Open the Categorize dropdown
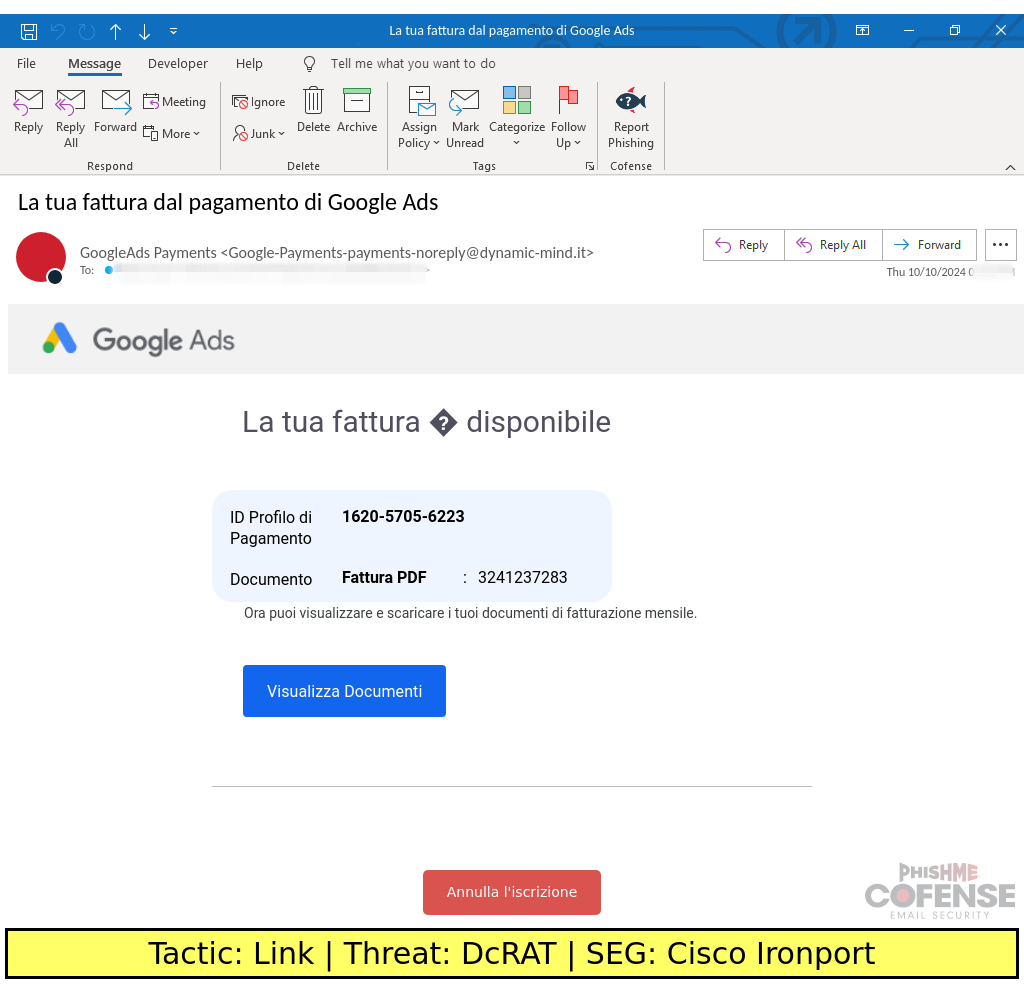The image size is (1024, 984). [x=517, y=117]
